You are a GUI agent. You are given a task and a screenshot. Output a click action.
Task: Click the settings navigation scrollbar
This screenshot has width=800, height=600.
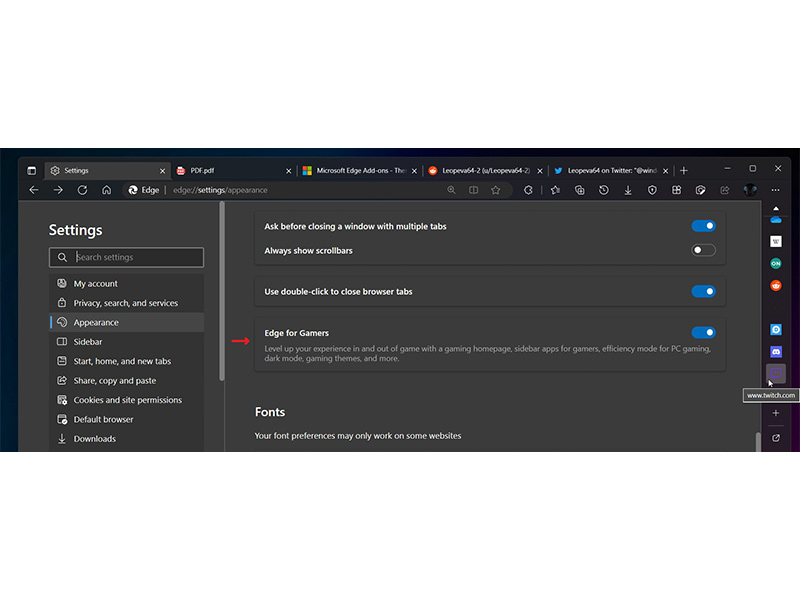coord(222,291)
